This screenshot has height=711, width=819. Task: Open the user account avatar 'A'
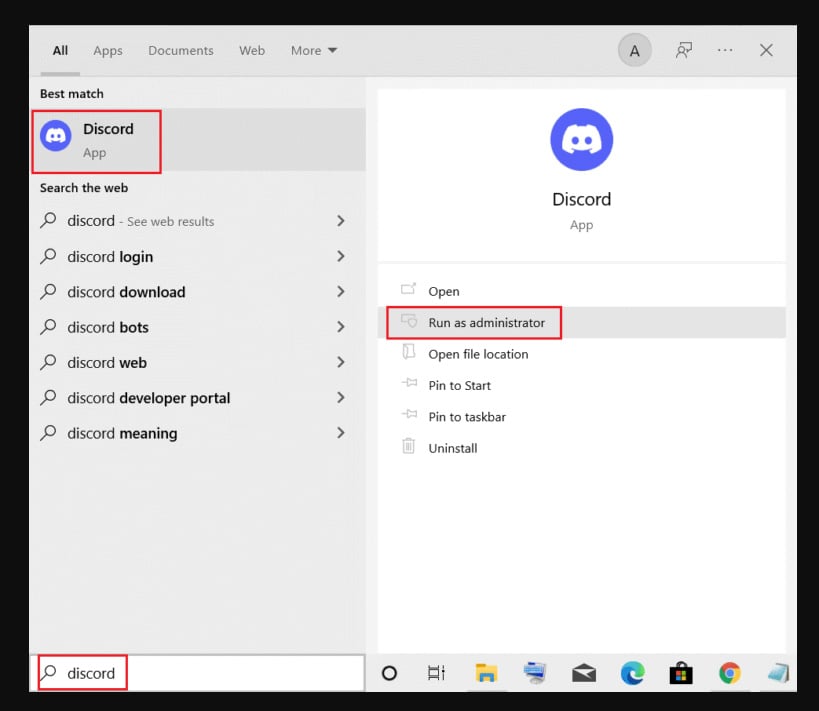pos(634,50)
